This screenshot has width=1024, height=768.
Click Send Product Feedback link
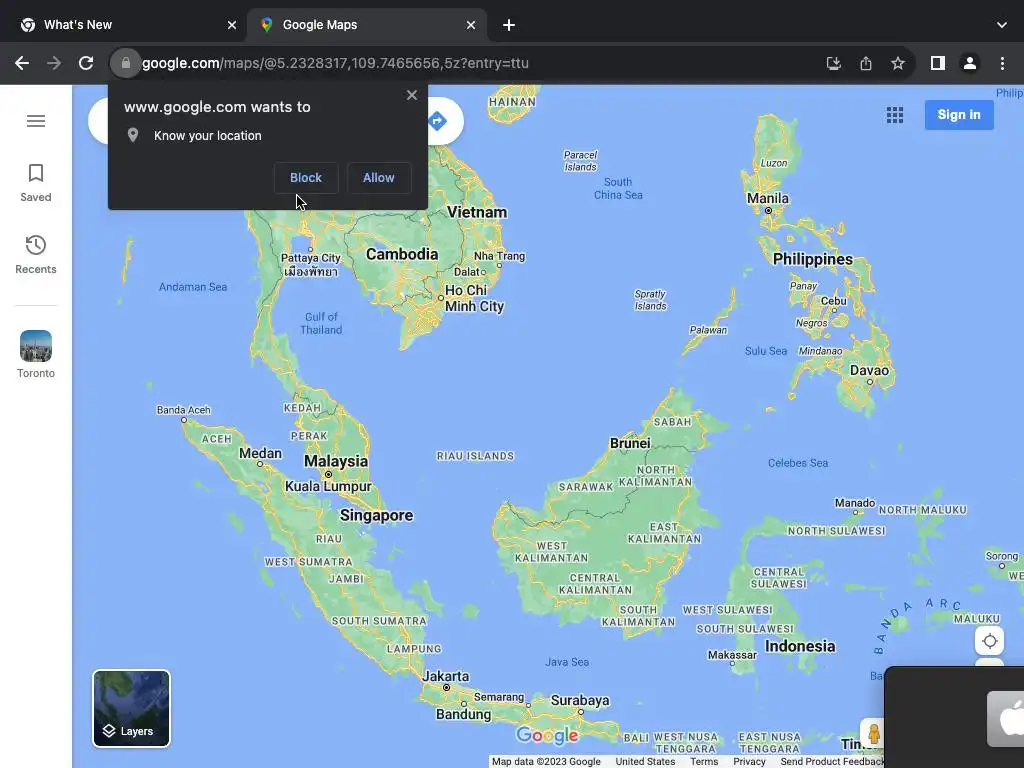click(x=832, y=761)
